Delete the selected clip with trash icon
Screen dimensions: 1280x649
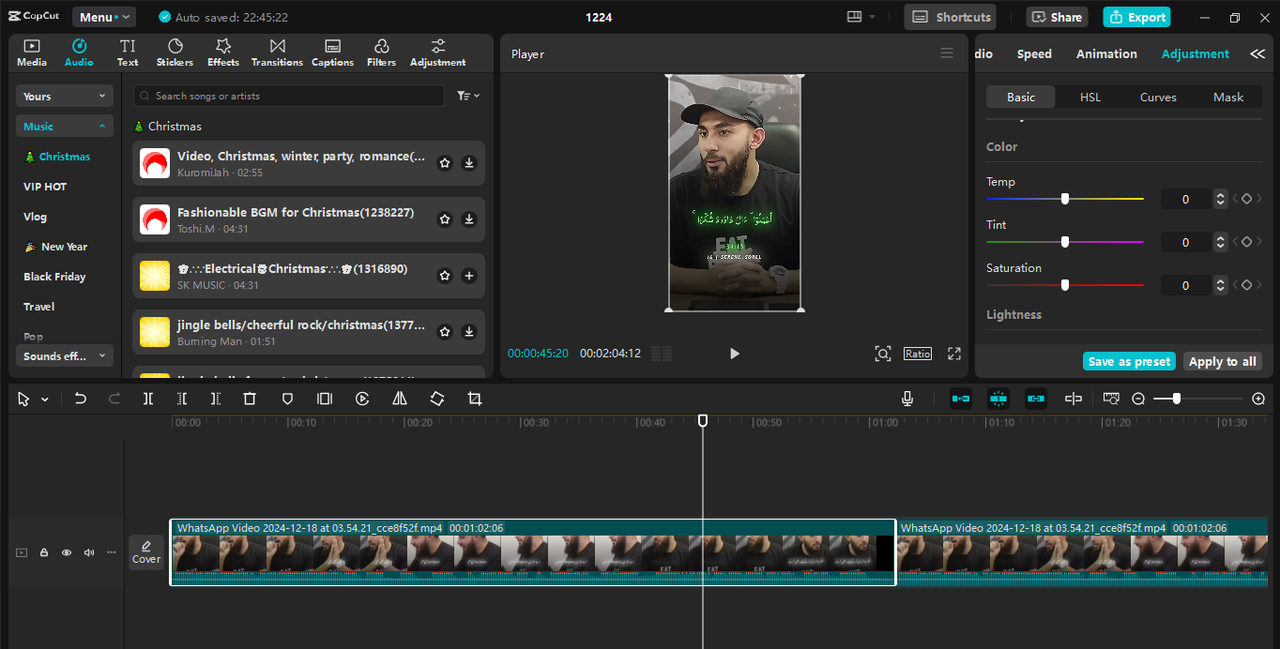pyautogui.click(x=250, y=398)
